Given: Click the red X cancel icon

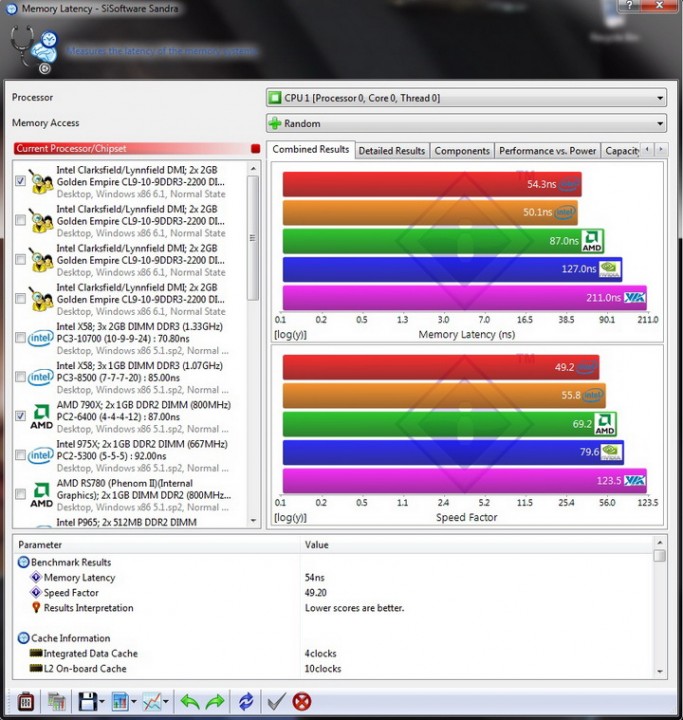Looking at the screenshot, I should (x=302, y=702).
